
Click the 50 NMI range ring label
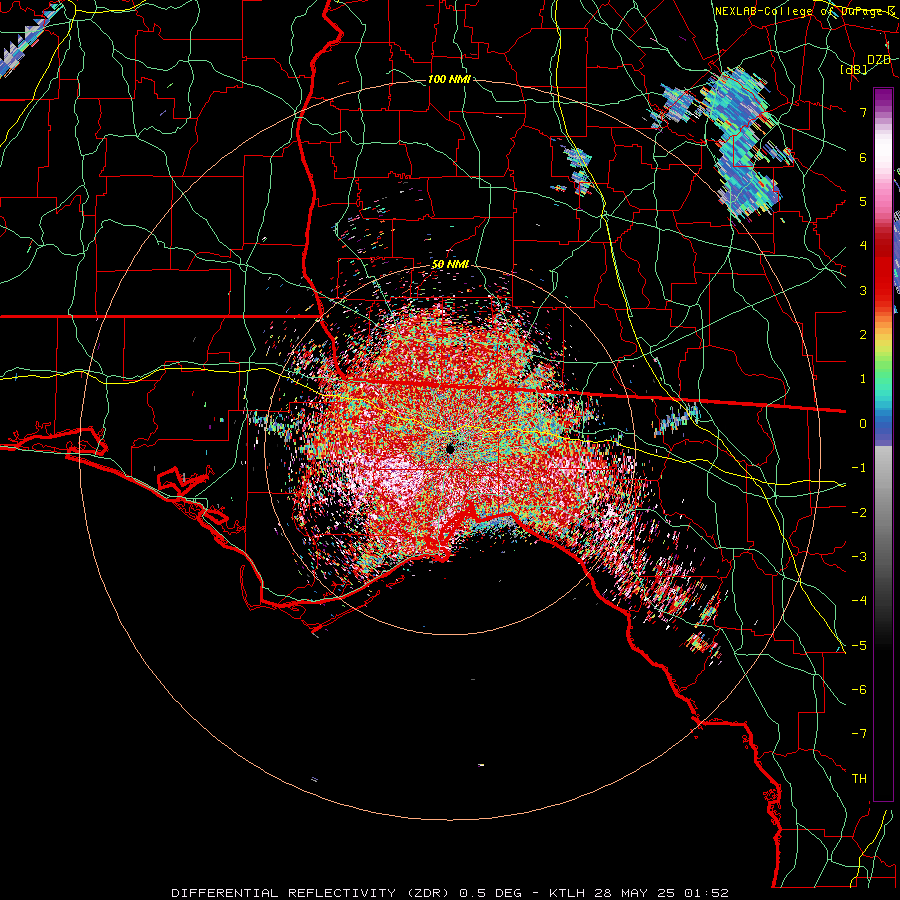(451, 265)
